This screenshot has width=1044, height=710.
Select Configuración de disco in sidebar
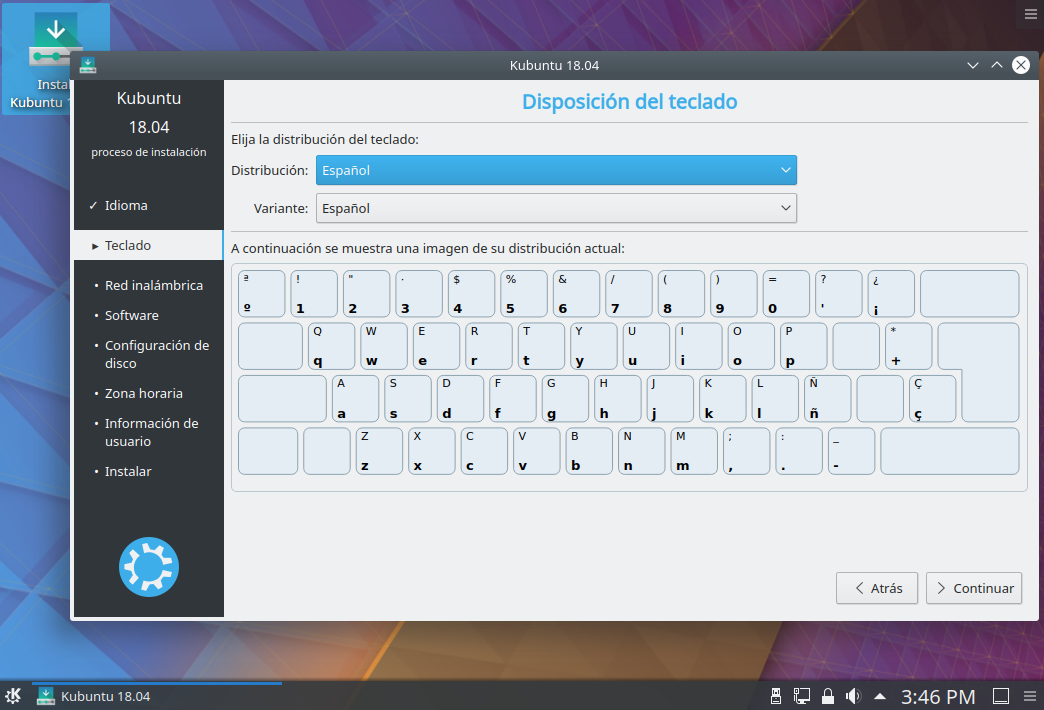click(156, 354)
